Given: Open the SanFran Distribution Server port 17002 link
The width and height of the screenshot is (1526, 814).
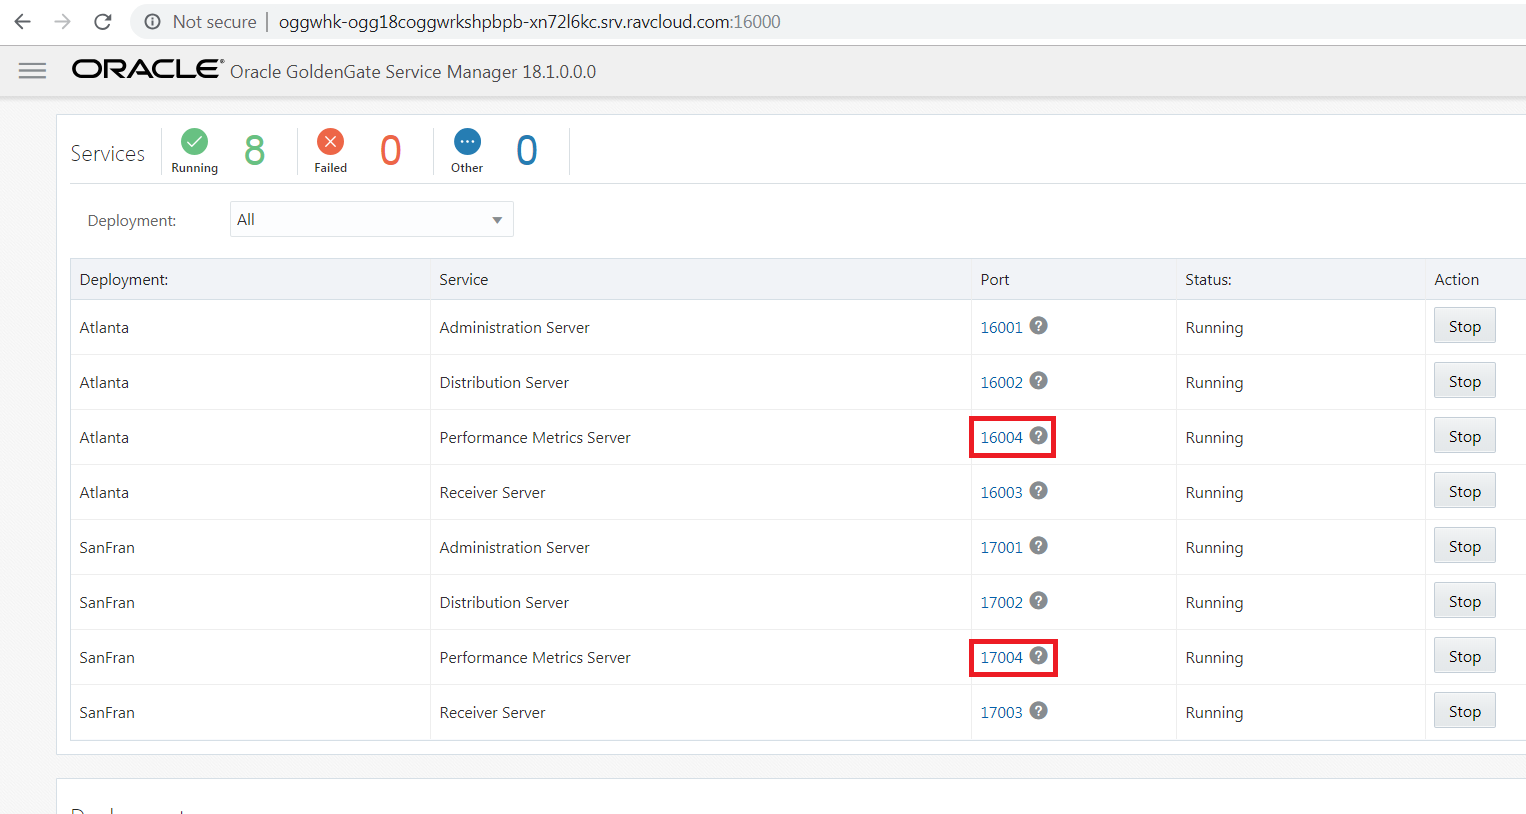Looking at the screenshot, I should coord(1001,603).
